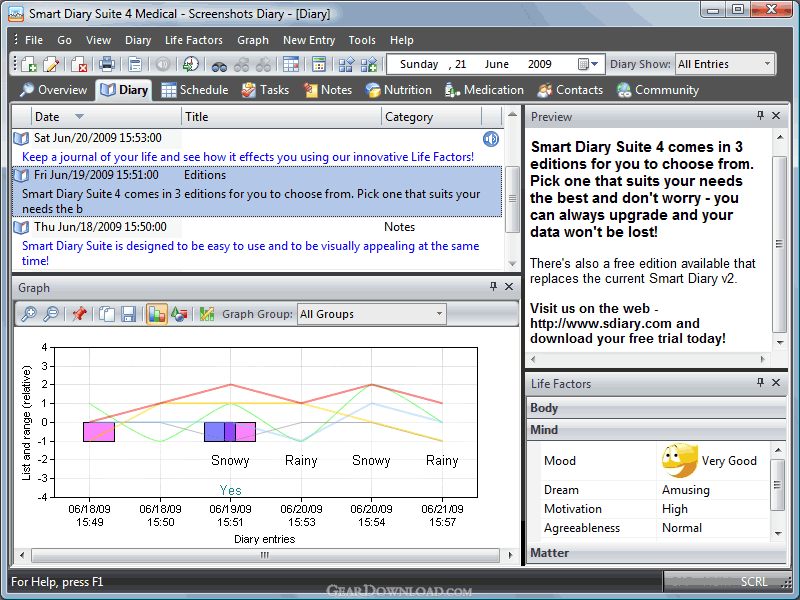800x600 pixels.
Task: Switch to the Overview tab
Action: [x=53, y=90]
